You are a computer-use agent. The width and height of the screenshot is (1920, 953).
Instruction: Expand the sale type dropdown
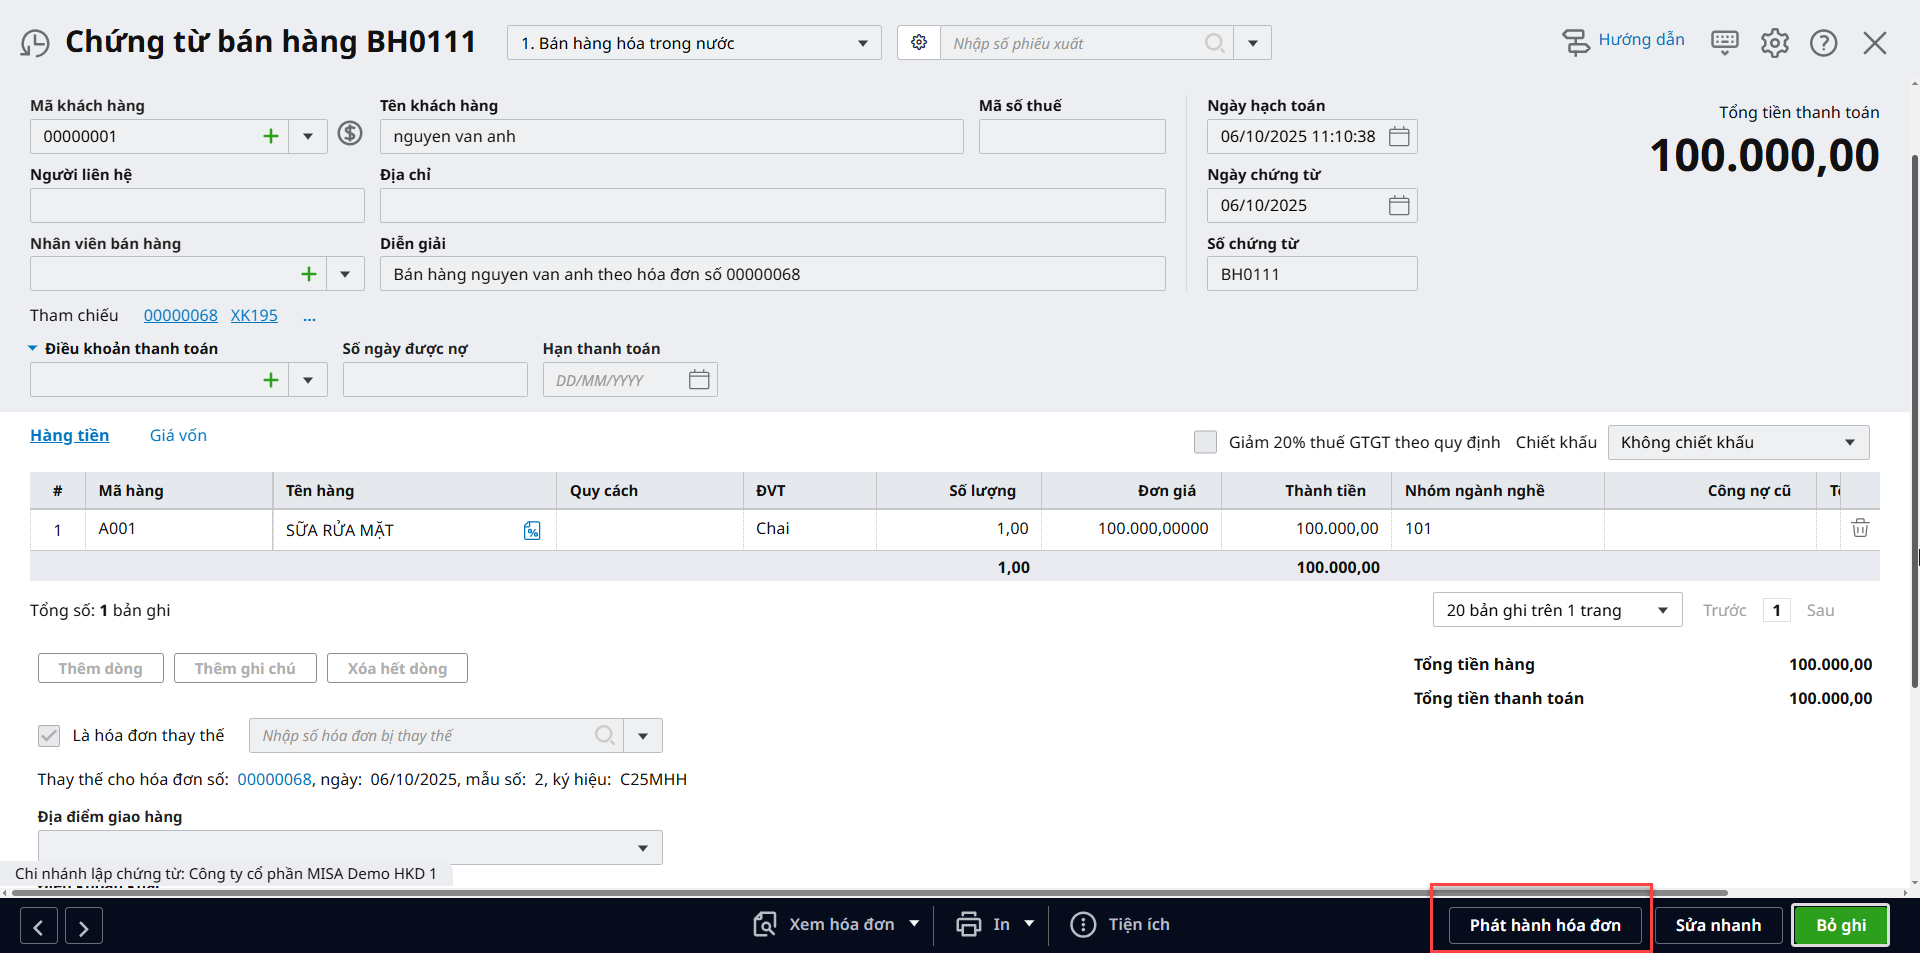(x=694, y=43)
